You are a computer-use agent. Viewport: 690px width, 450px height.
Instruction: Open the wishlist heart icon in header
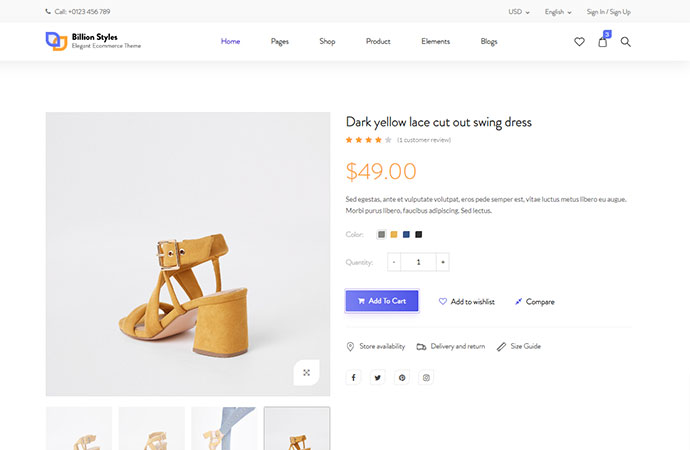pyautogui.click(x=579, y=42)
